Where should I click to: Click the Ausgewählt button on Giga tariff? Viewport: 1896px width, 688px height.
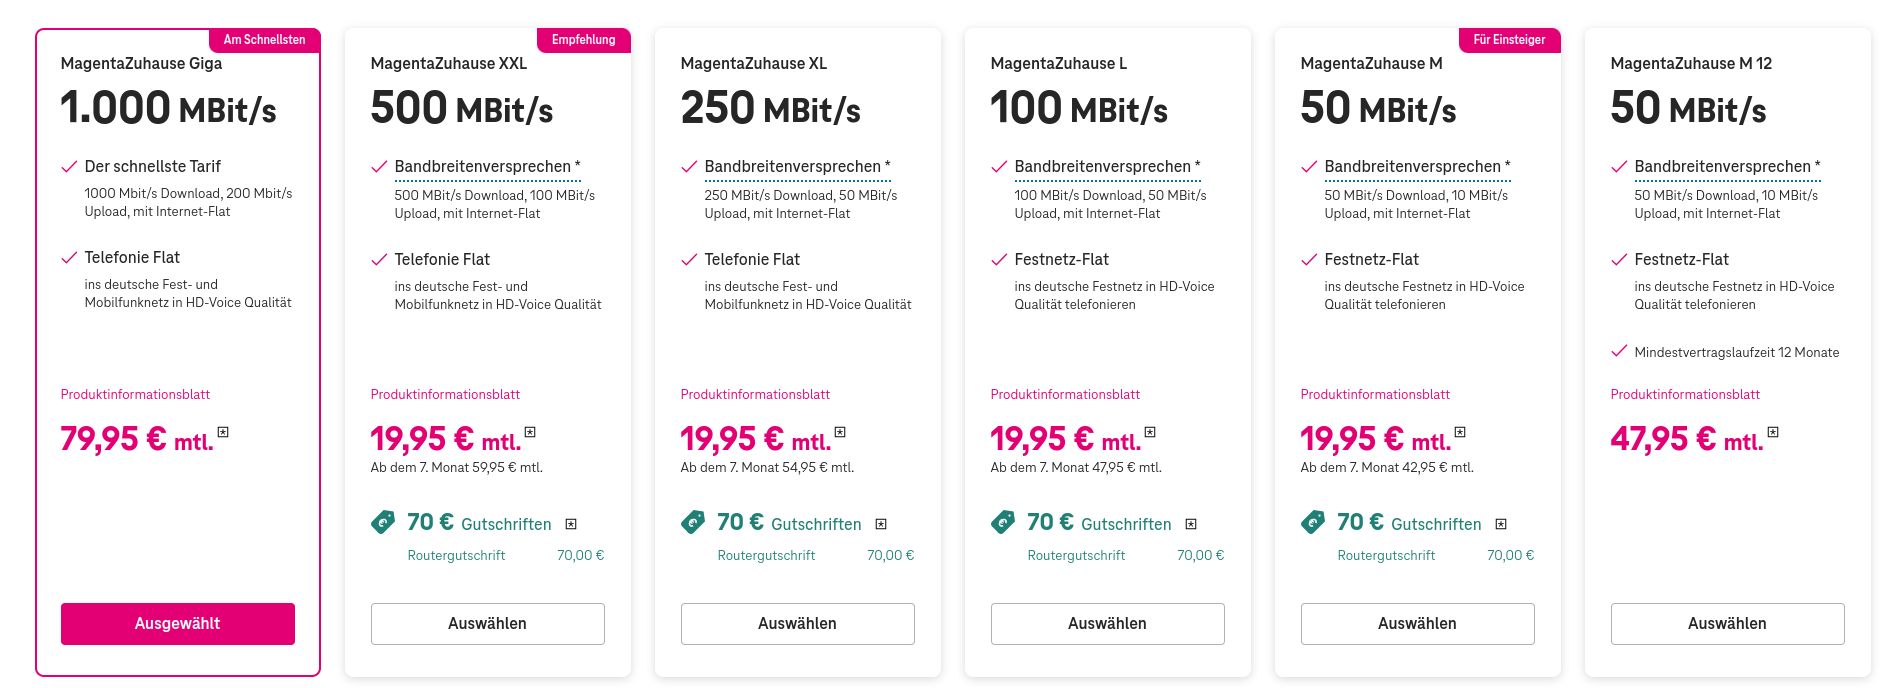click(177, 623)
